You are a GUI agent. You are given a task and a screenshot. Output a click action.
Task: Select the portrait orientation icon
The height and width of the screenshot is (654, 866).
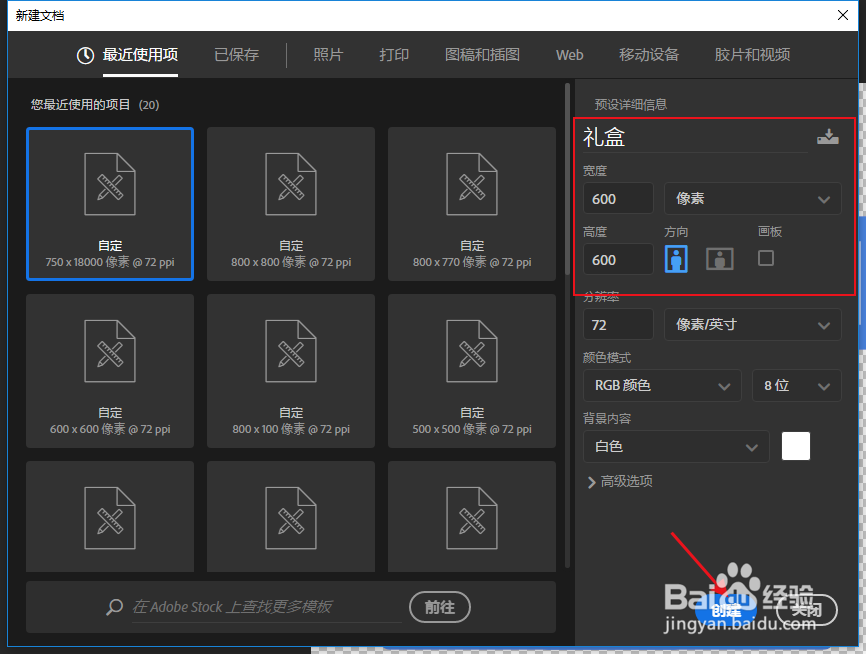click(x=676, y=258)
